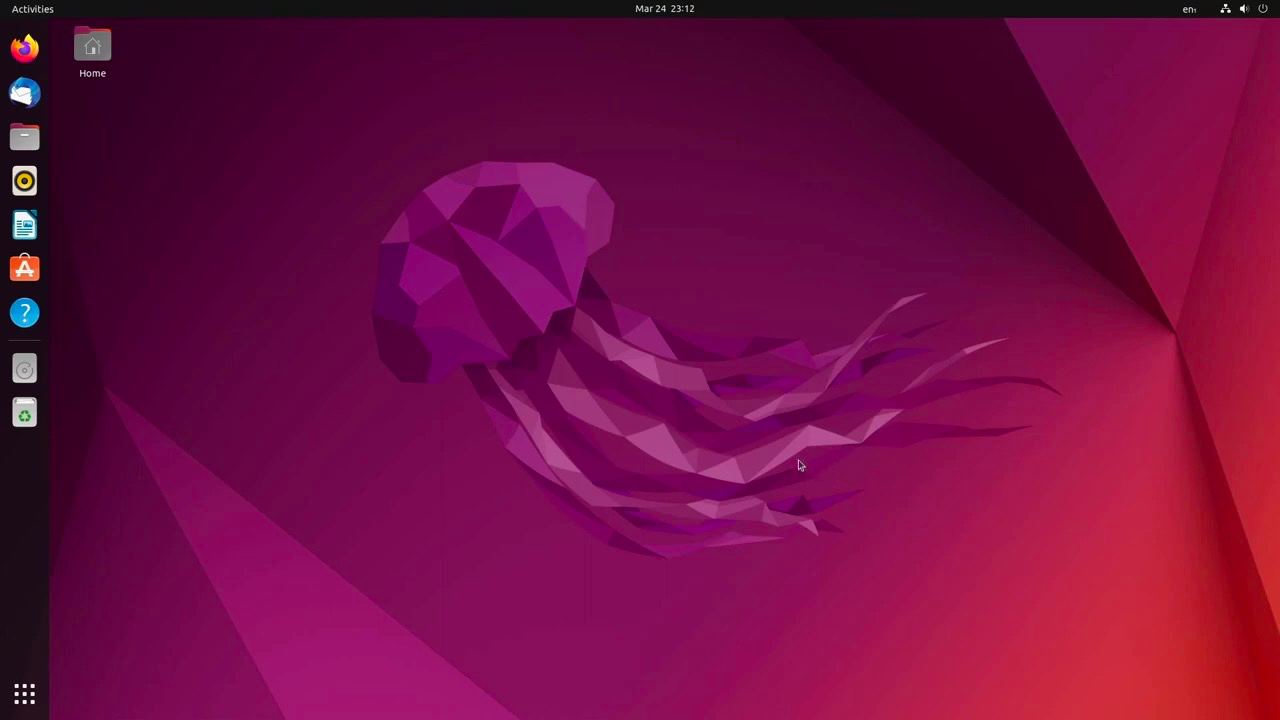Open the Activities overview
This screenshot has width=1280, height=720.
(33, 9)
